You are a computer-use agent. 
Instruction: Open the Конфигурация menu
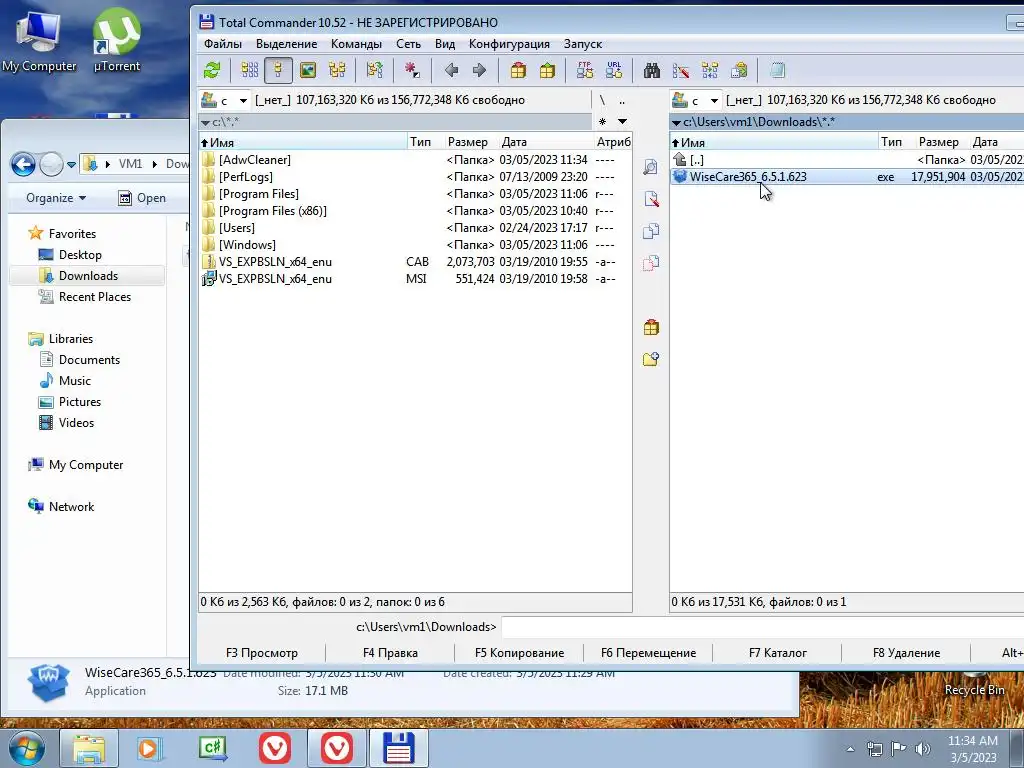509,44
